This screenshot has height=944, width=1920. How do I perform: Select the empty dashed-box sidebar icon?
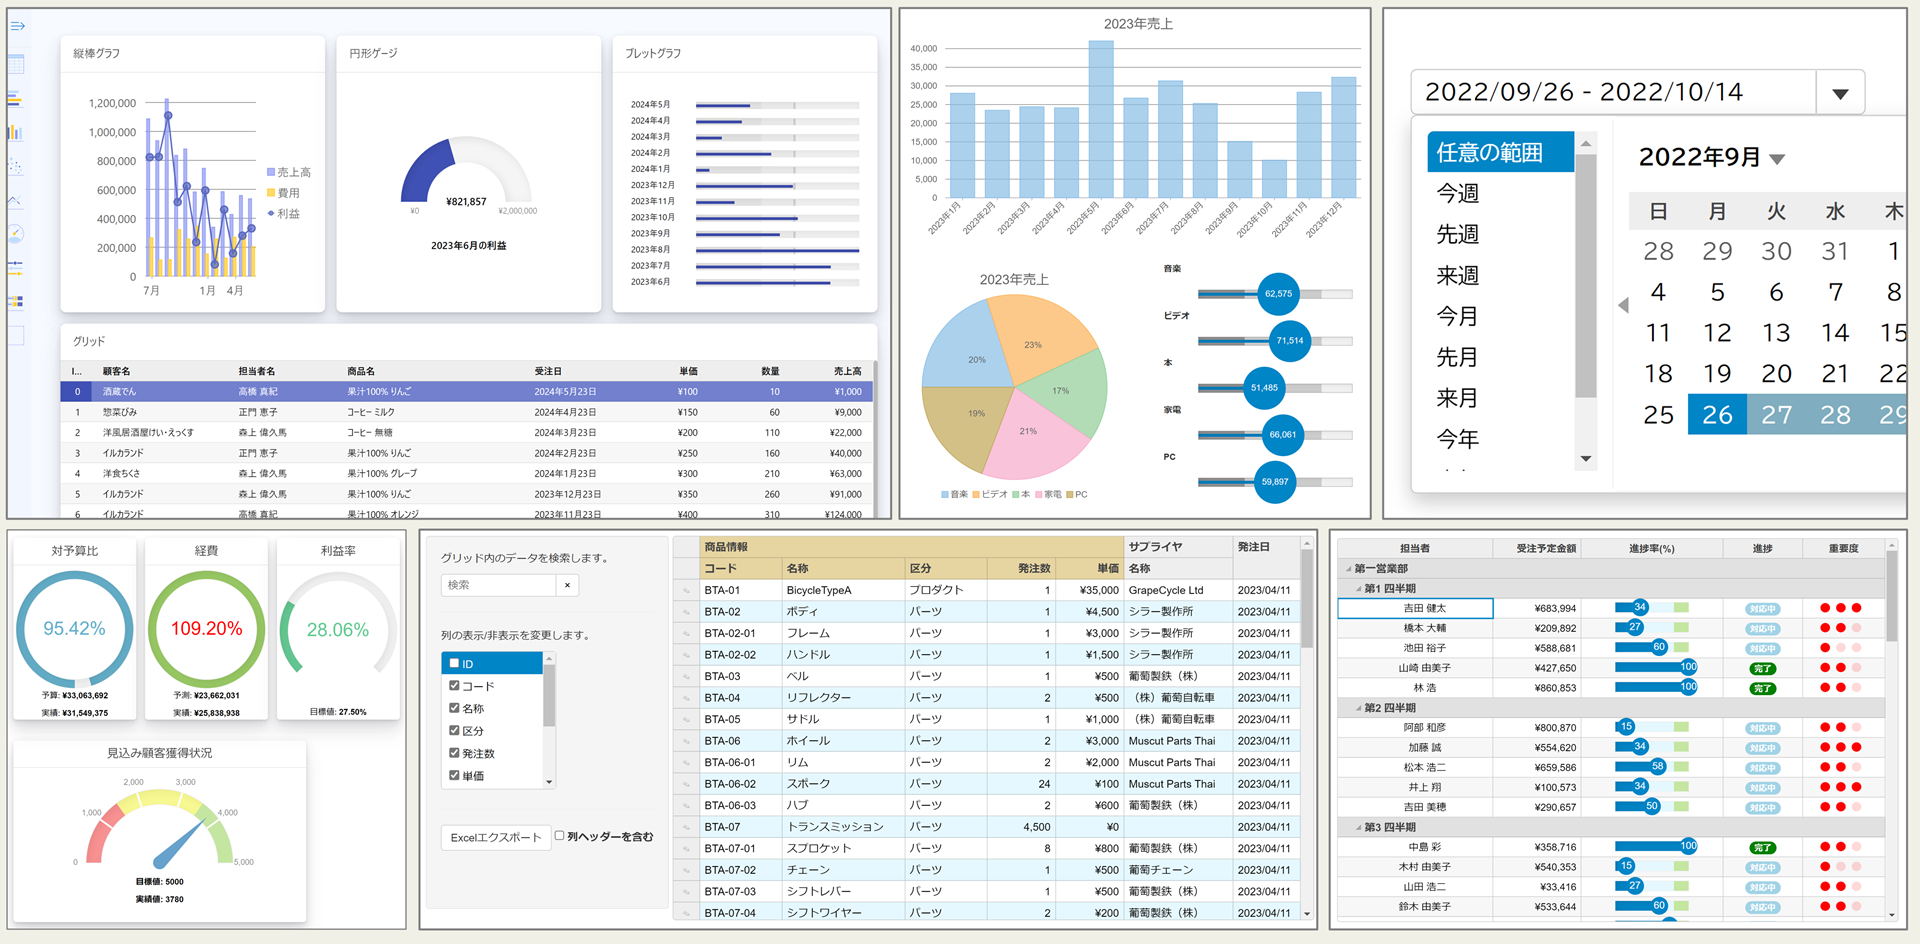point(15,335)
